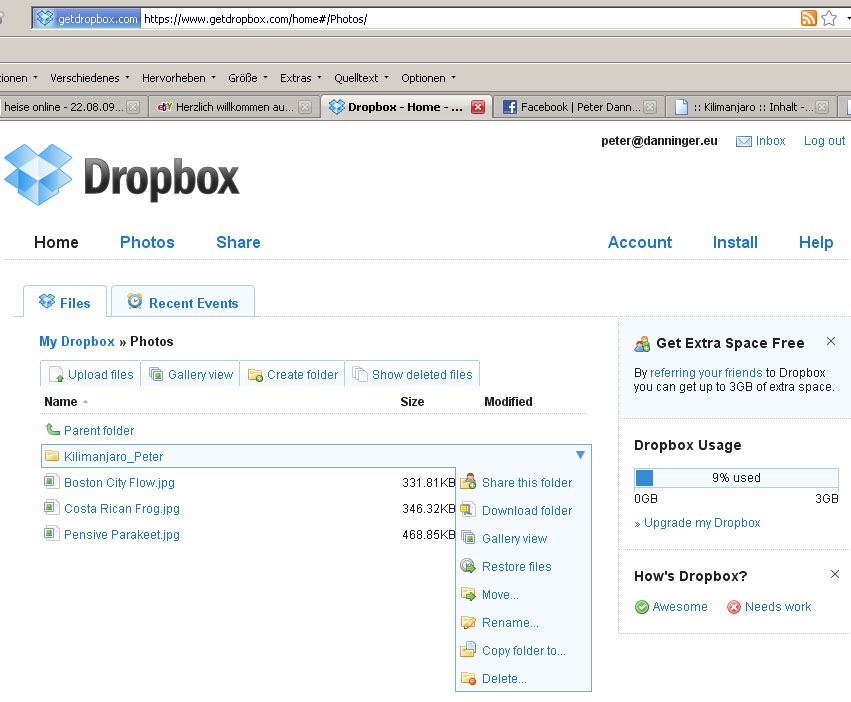Click the Parent folder arrow icon

pyautogui.click(x=52, y=429)
